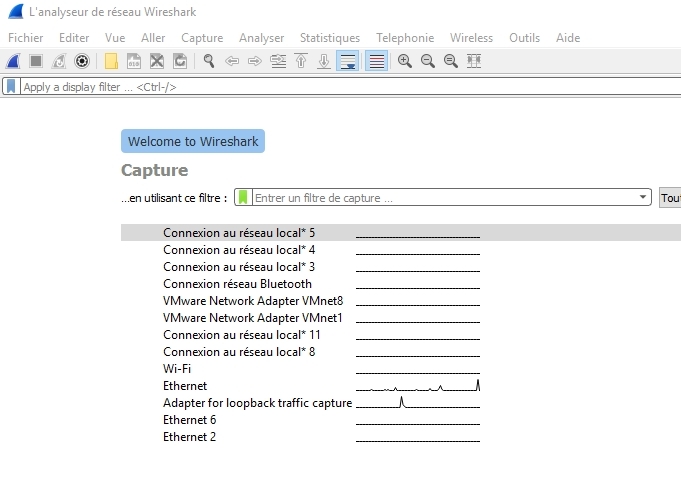The height and width of the screenshot is (481, 681).
Task: Click the partially visible Tout button
Action: (x=670, y=198)
